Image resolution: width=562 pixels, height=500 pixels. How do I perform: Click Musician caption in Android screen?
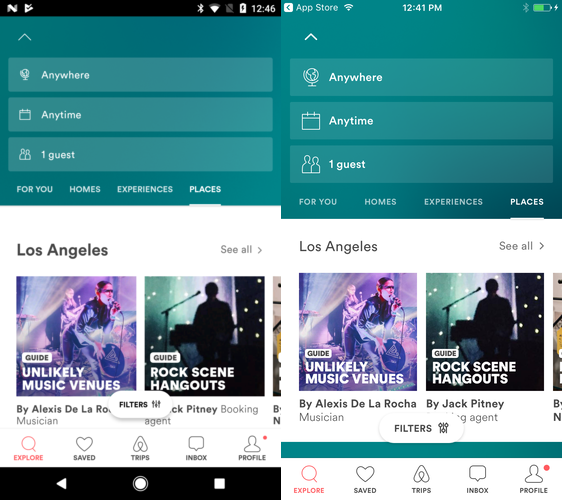37,421
